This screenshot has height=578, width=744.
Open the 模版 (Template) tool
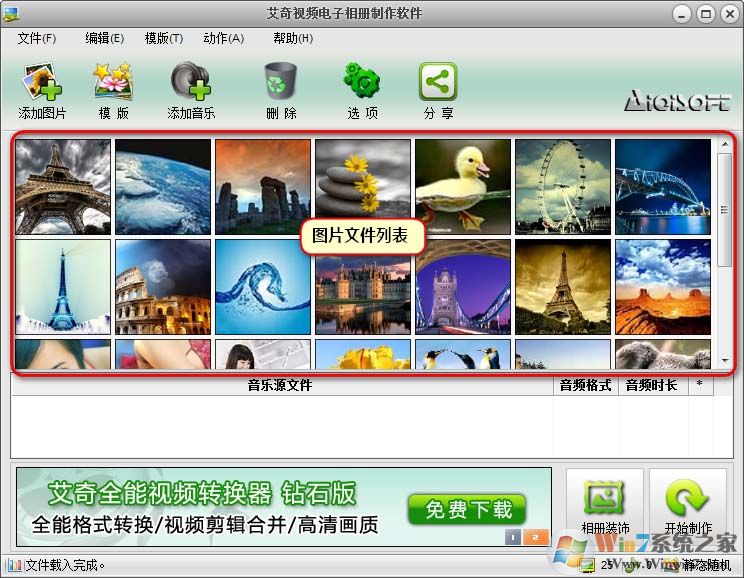(113, 82)
